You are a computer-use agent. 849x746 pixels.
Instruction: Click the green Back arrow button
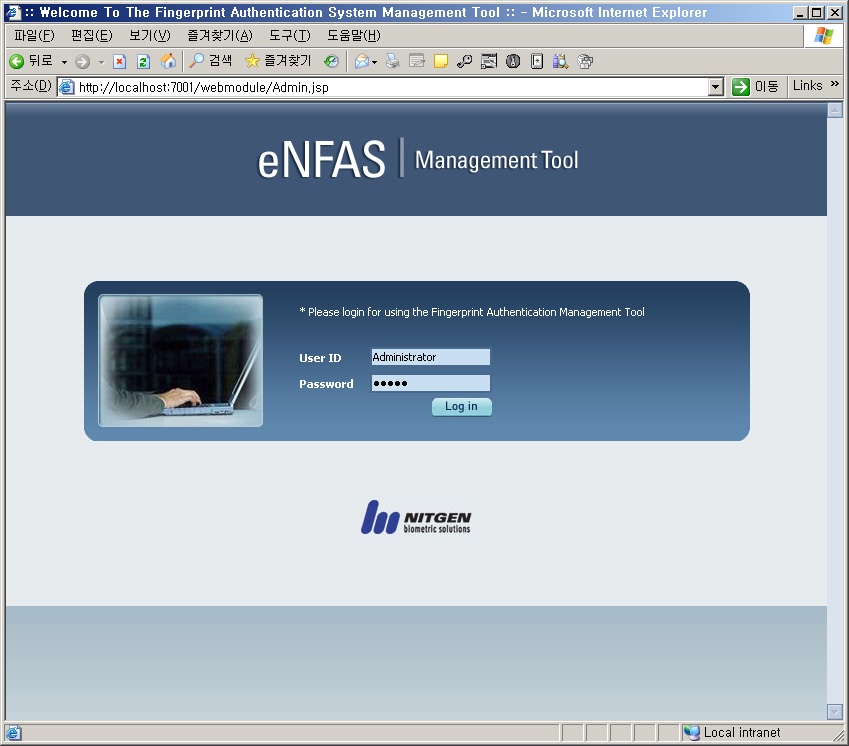(x=17, y=61)
